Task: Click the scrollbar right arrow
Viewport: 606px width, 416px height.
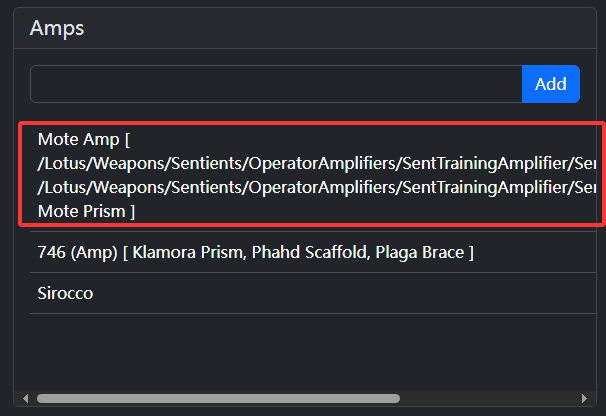Action: tap(584, 398)
